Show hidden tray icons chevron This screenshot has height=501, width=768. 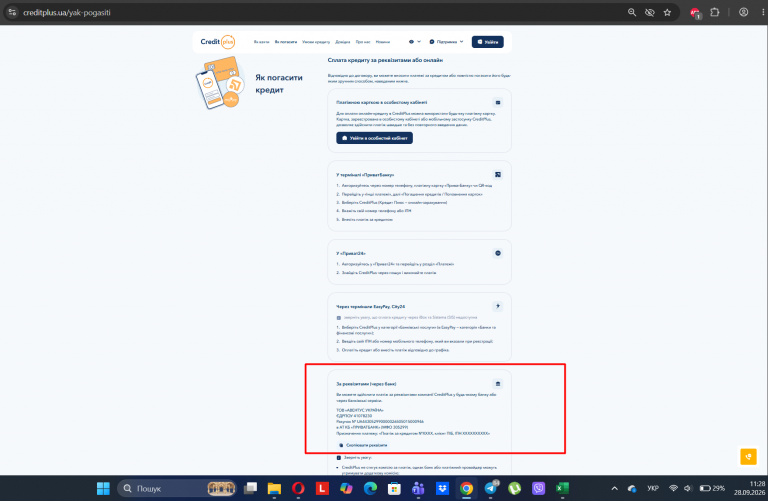point(614,488)
